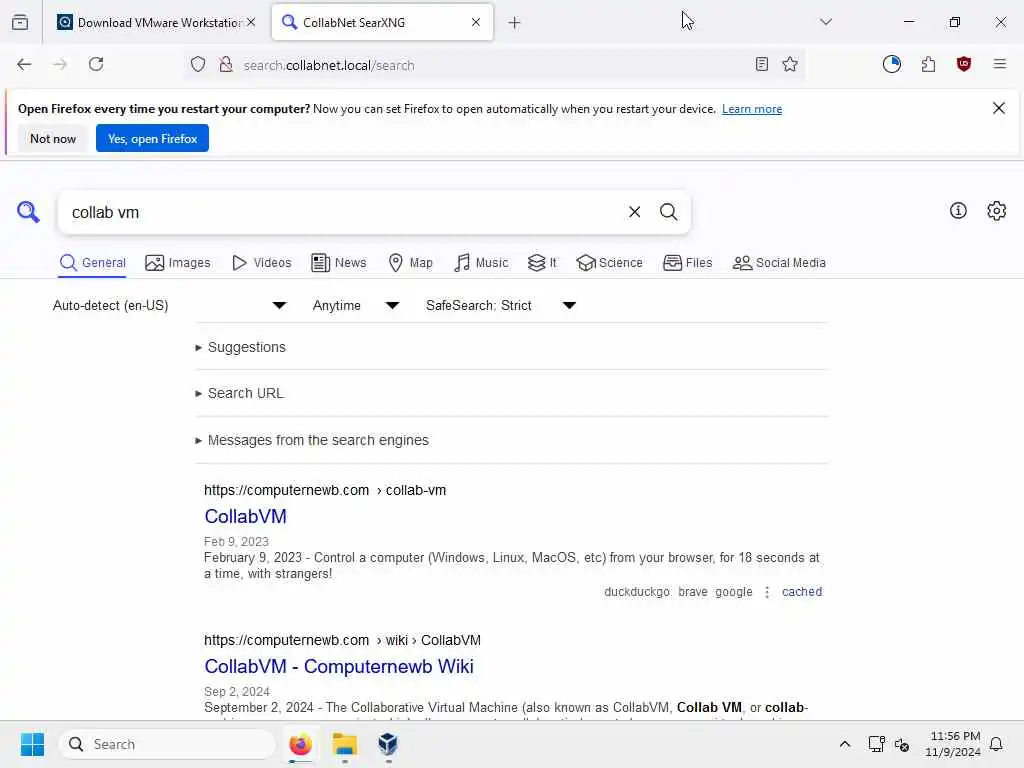This screenshot has width=1024, height=768.
Task: Open a new tab with plus button
Action: [515, 22]
